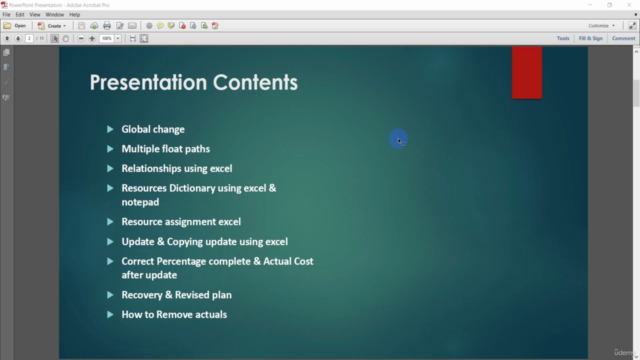Click the highlight text icon
Screen dimensions: 640x360
(171, 26)
